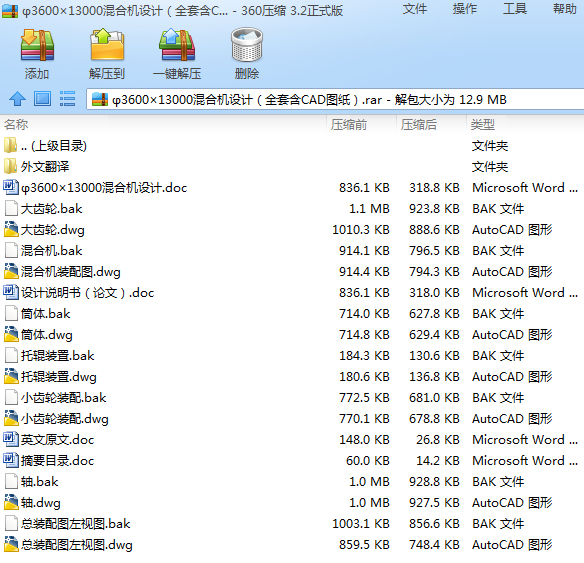Screen dimensions: 584x563
Task: Click 629.4 KB compressed size of 筒体.dwg
Action: coord(434,335)
